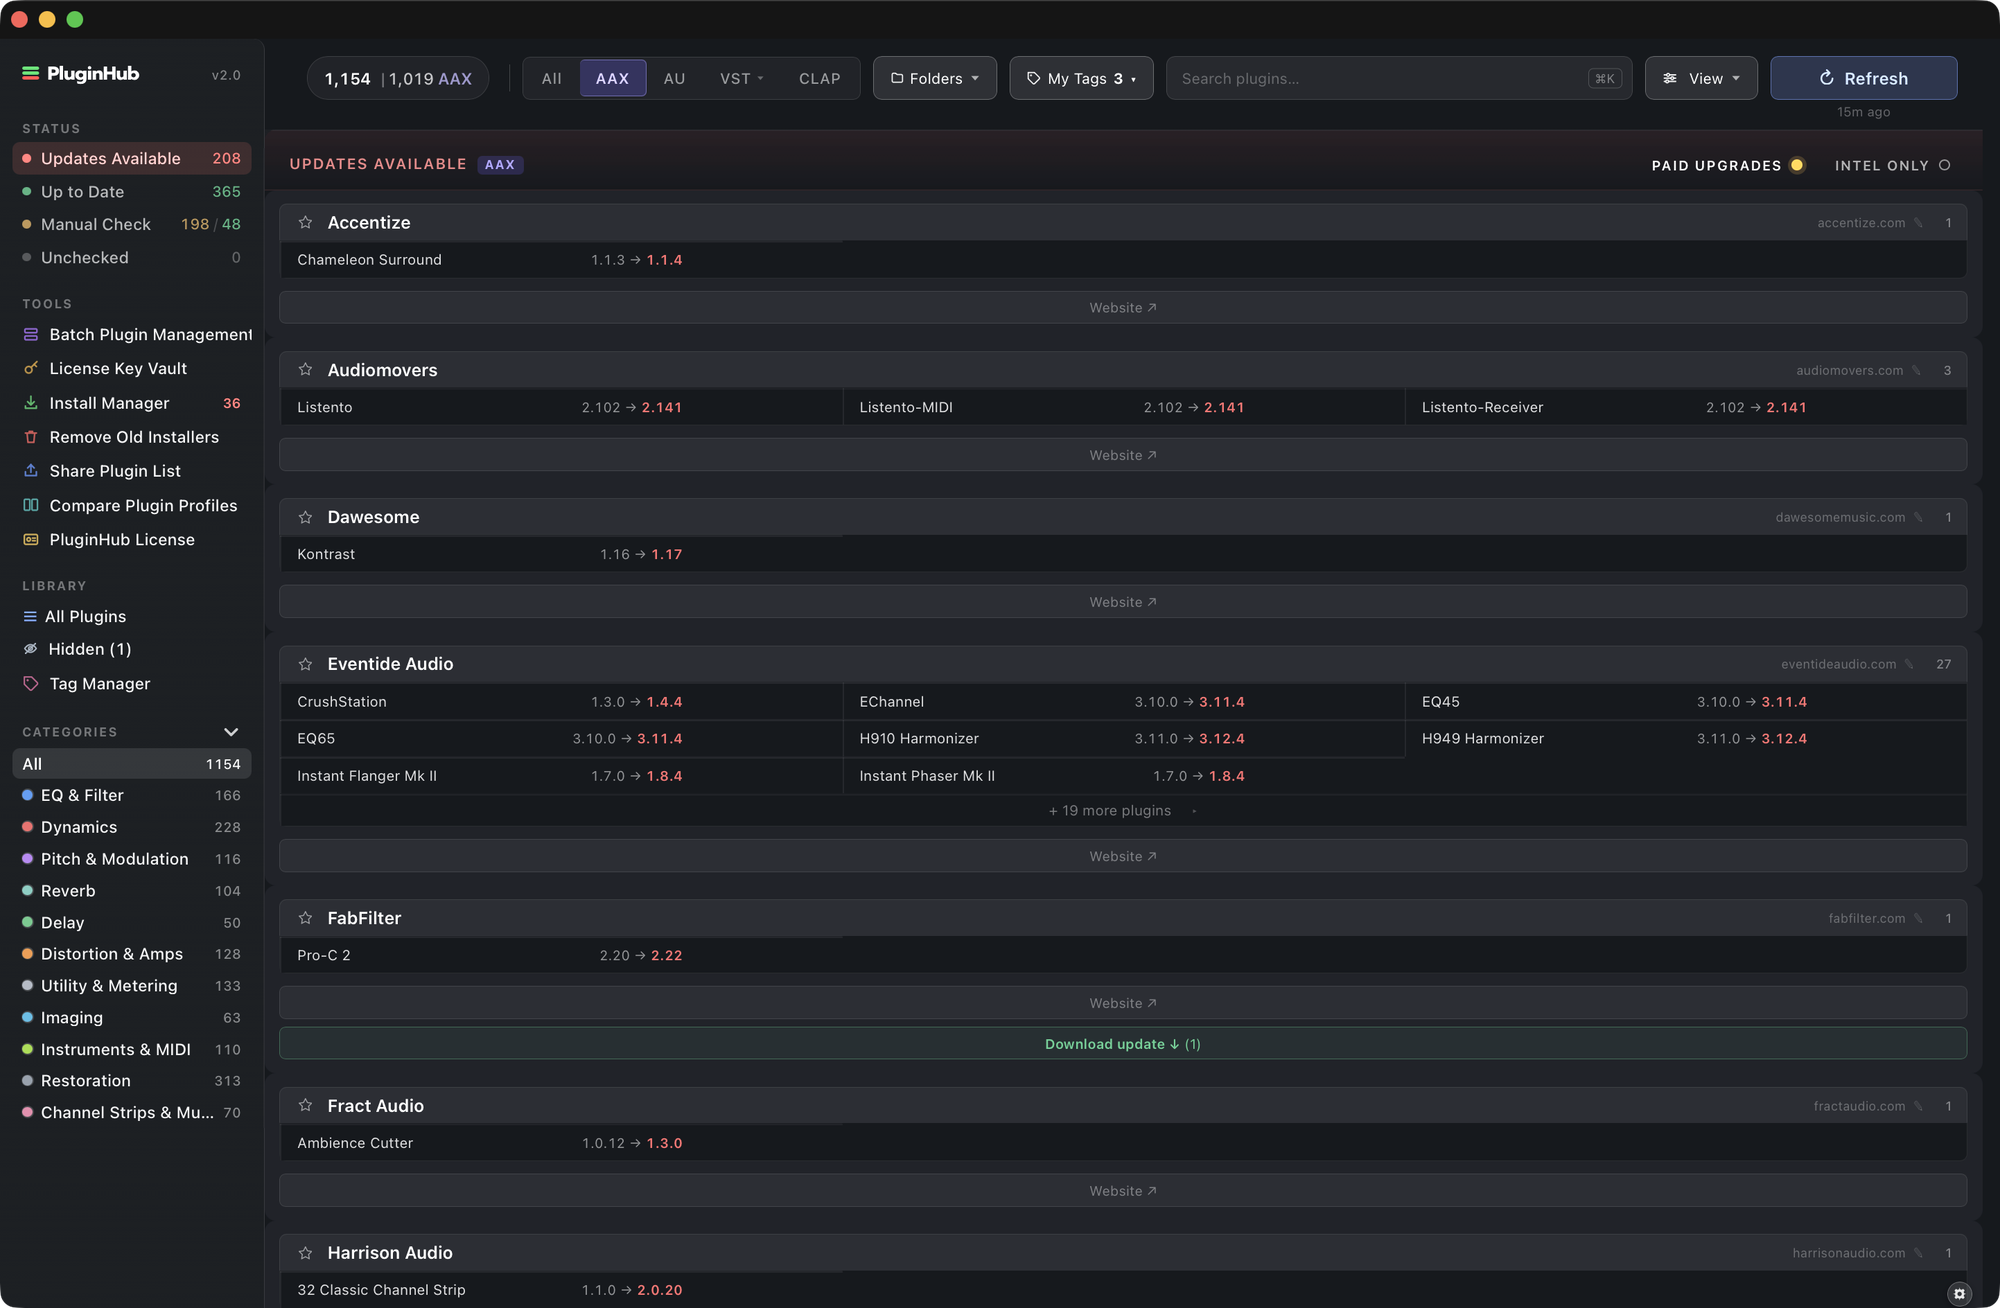The image size is (2000, 1308).
Task: Open the My Tags dropdown
Action: tap(1081, 78)
